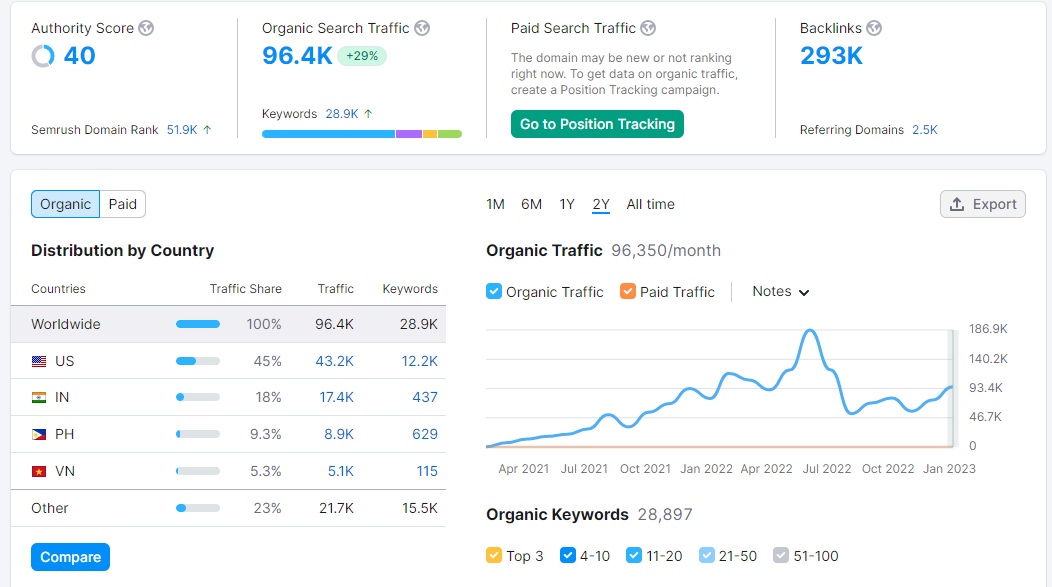Screen dimensions: 1052x587
Task: Click the India flag icon
Action: tap(39, 397)
